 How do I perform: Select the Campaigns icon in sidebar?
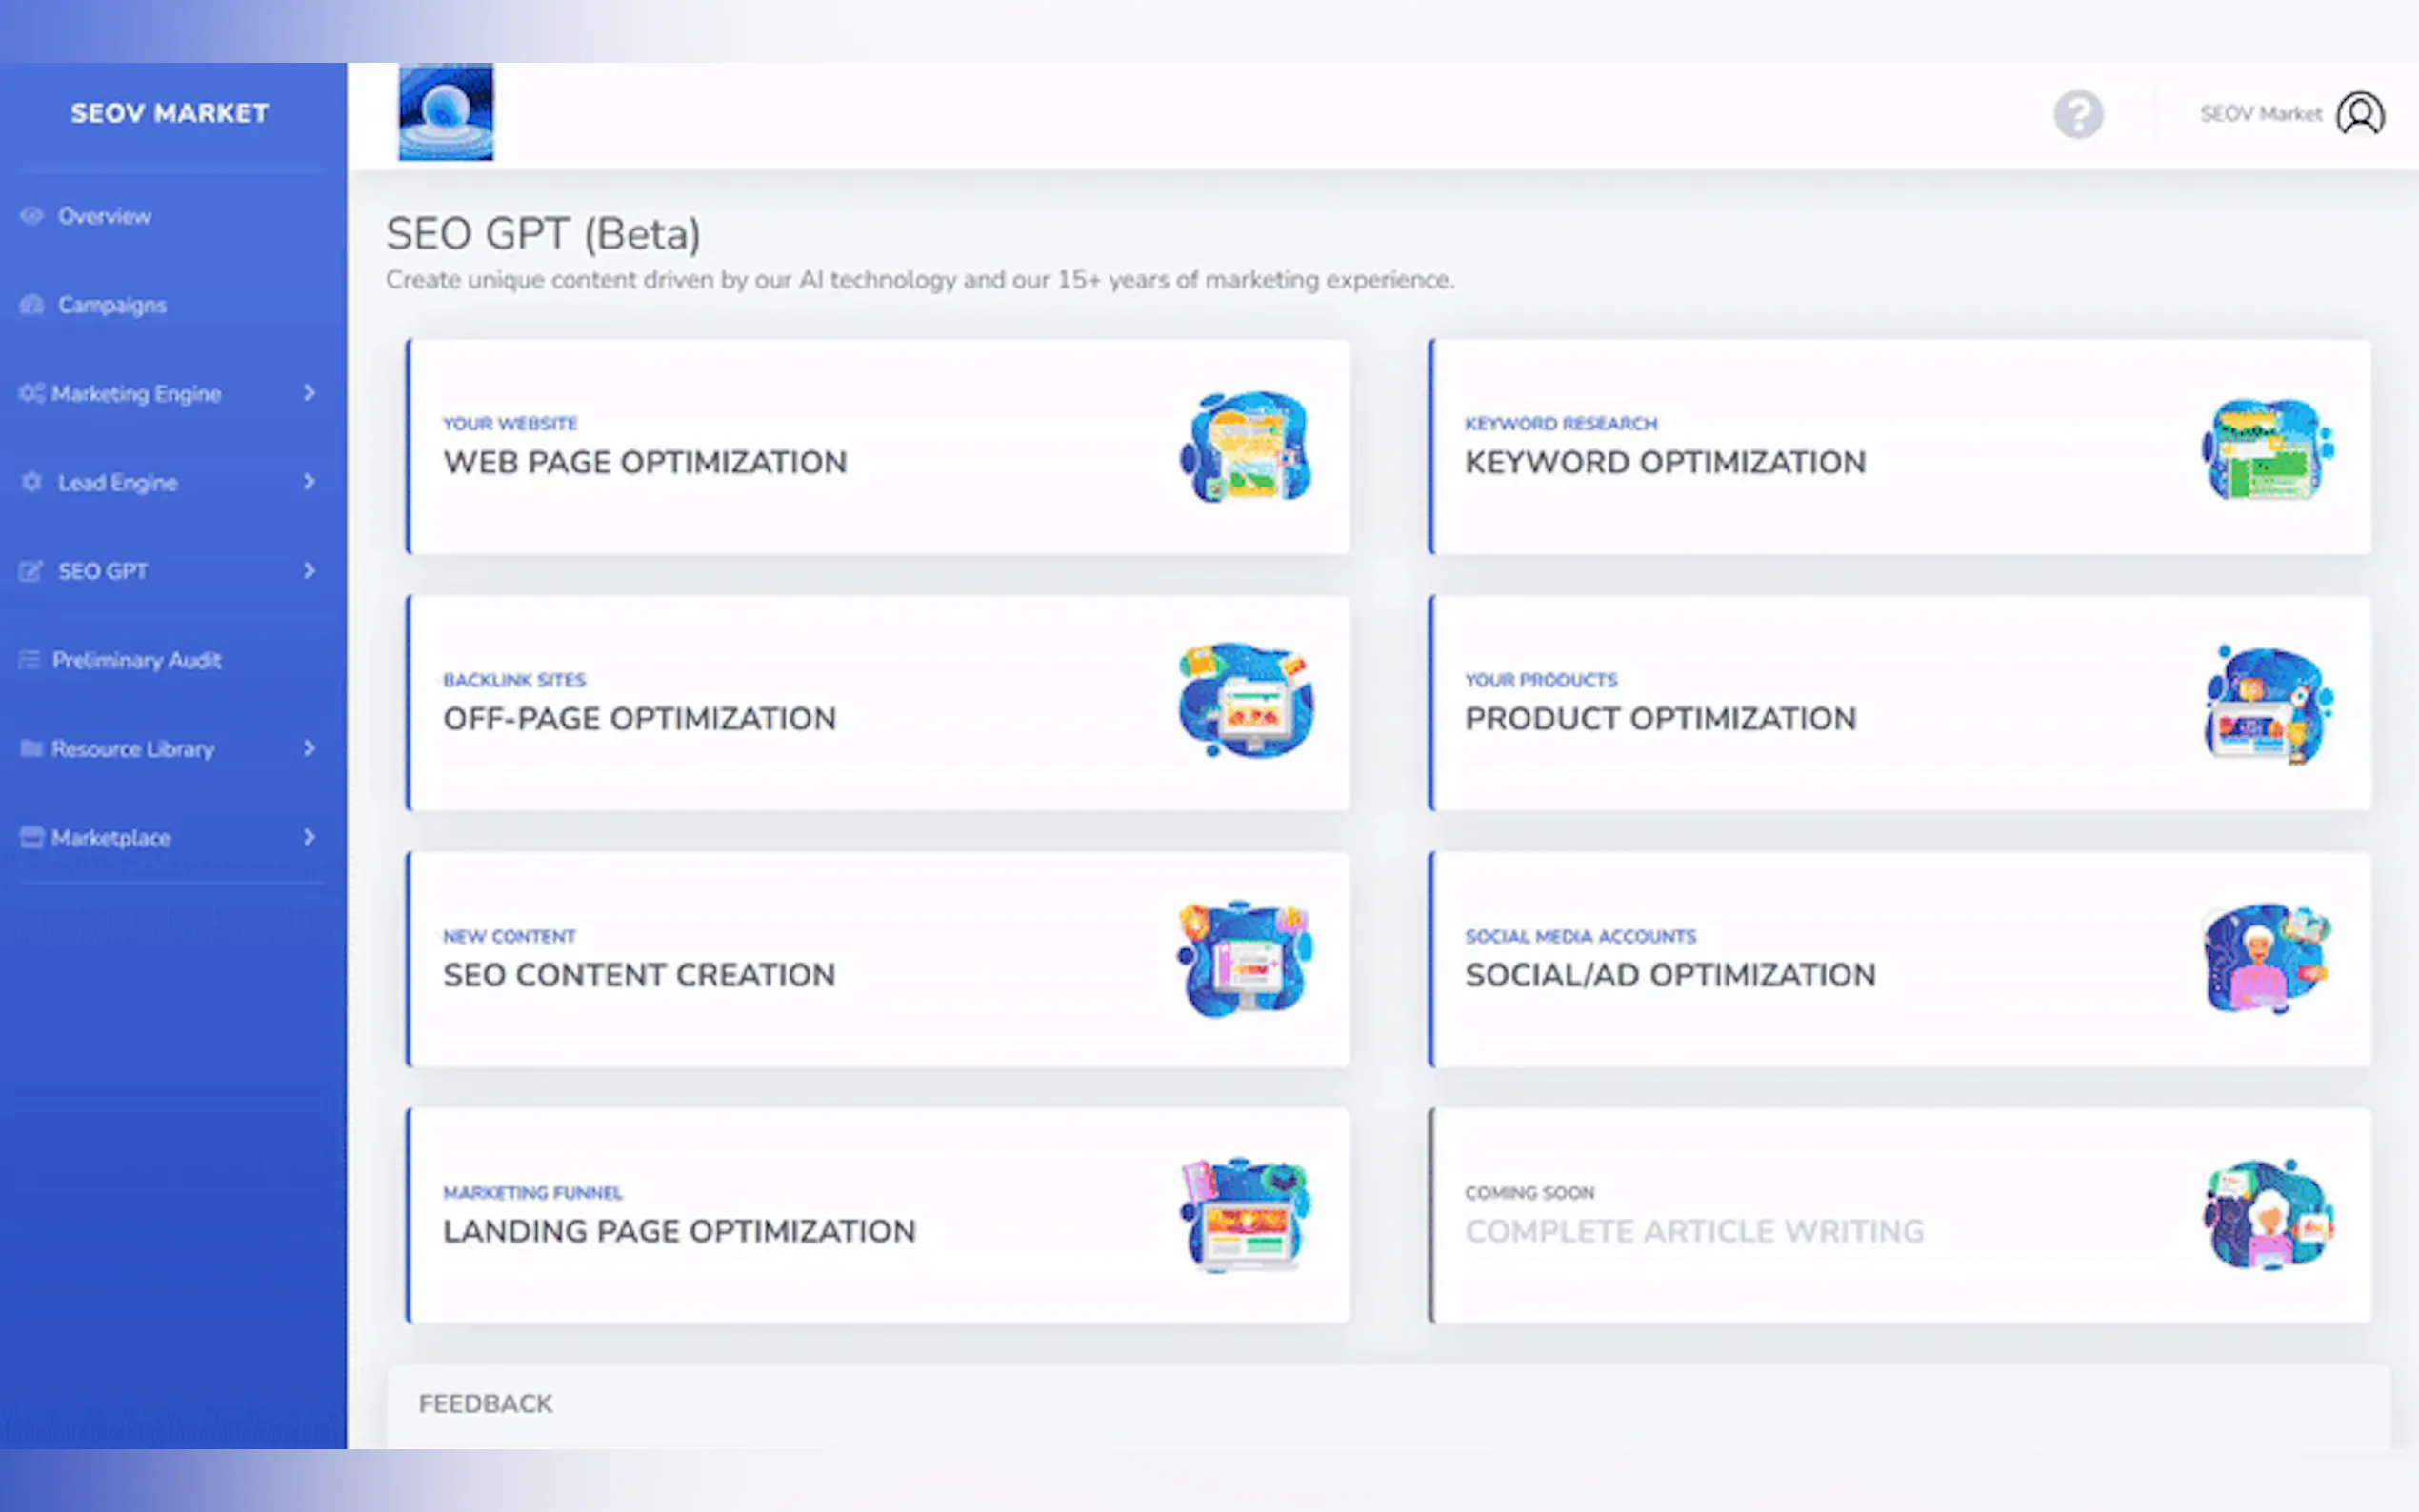point(31,304)
